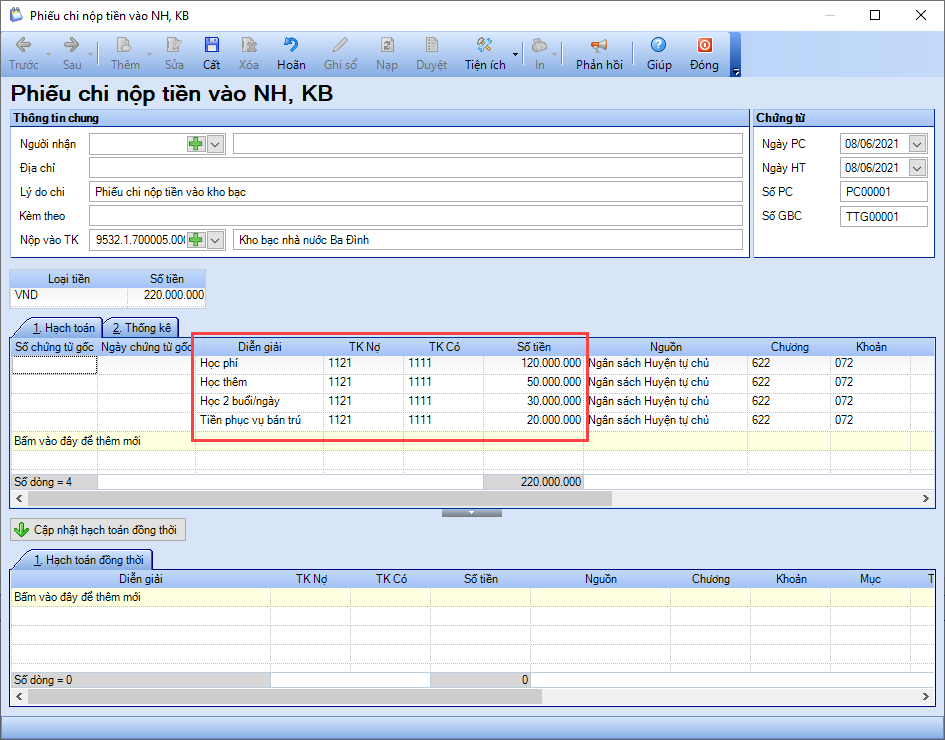The image size is (945, 740).
Task: Collapse panel using the splitter arrow handle
Action: (472, 513)
